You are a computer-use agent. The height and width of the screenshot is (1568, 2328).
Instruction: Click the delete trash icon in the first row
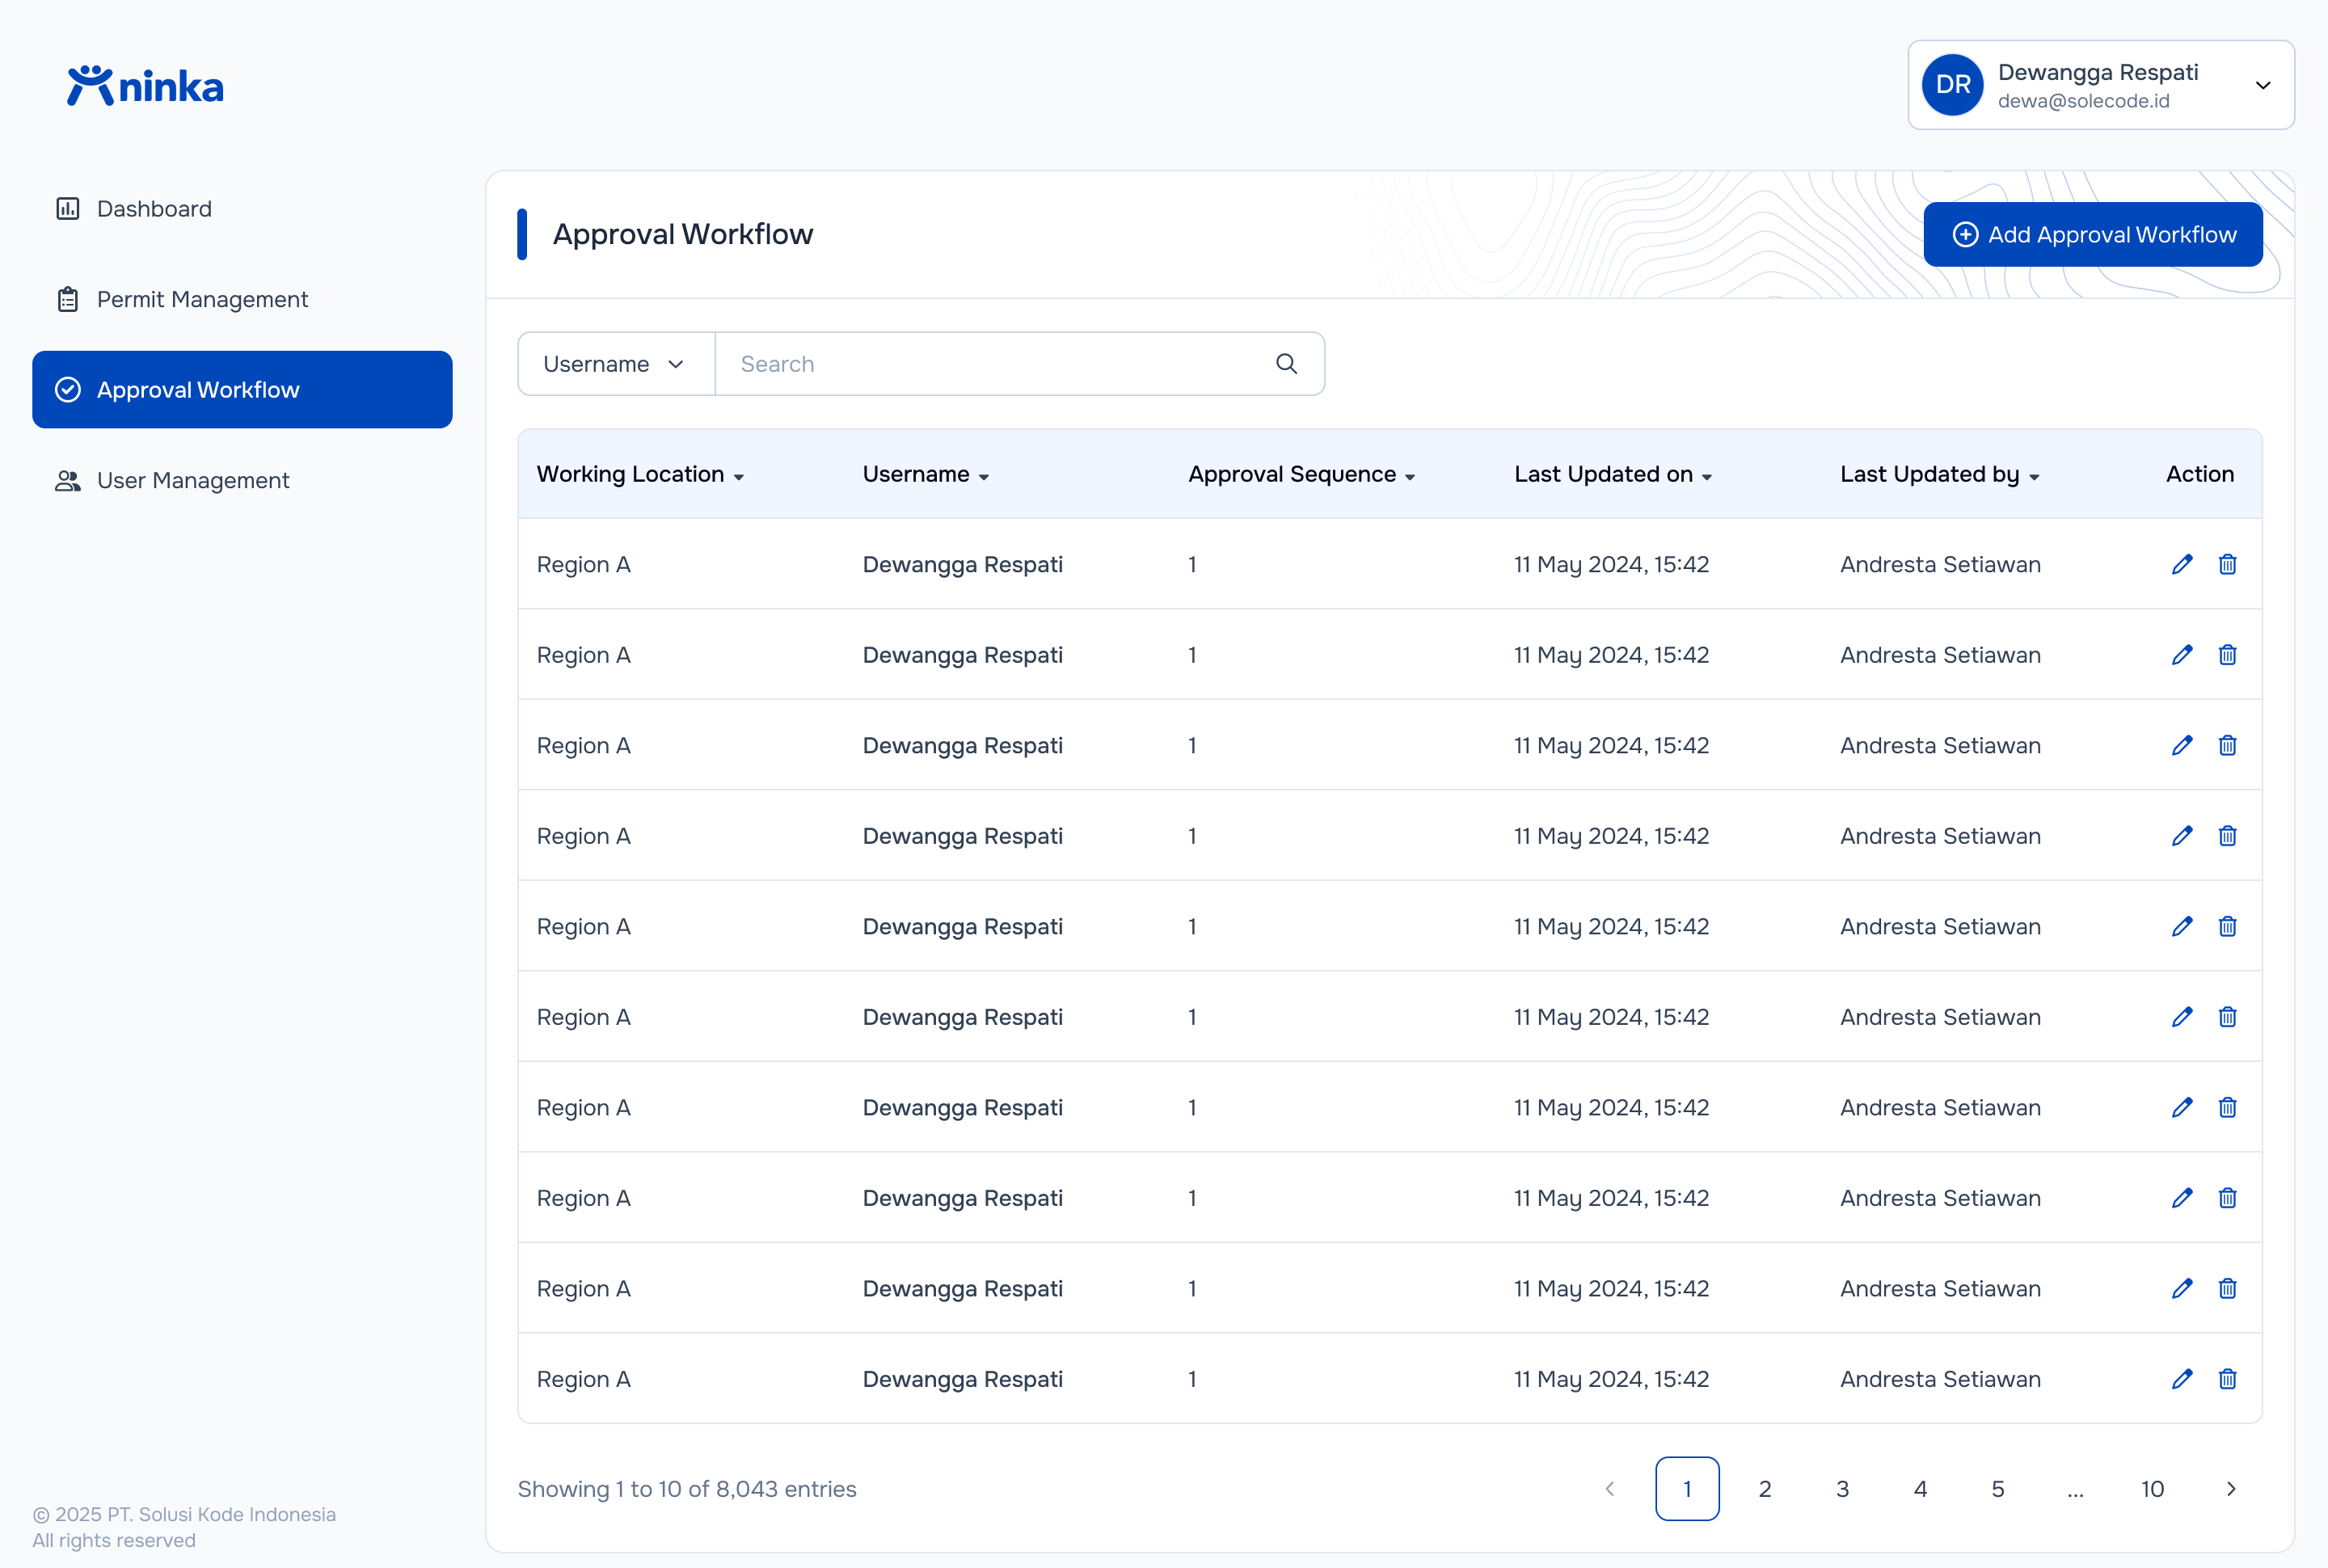tap(2227, 564)
